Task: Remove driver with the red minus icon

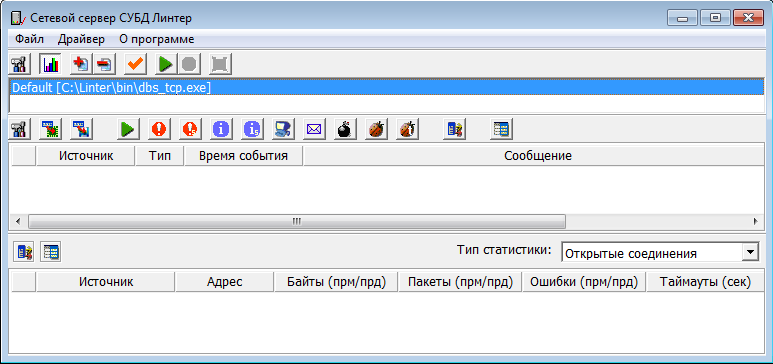Action: [104, 64]
